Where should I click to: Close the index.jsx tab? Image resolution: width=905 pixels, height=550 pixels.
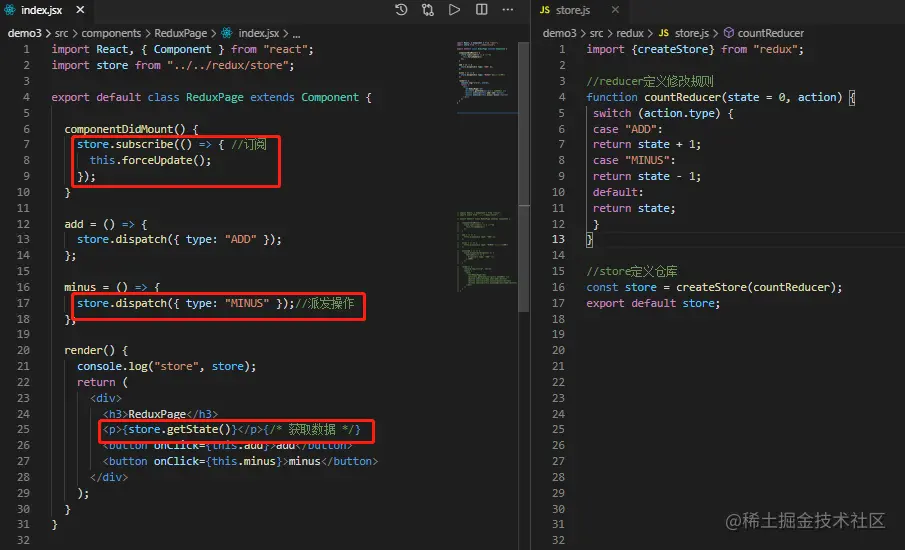pos(80,10)
